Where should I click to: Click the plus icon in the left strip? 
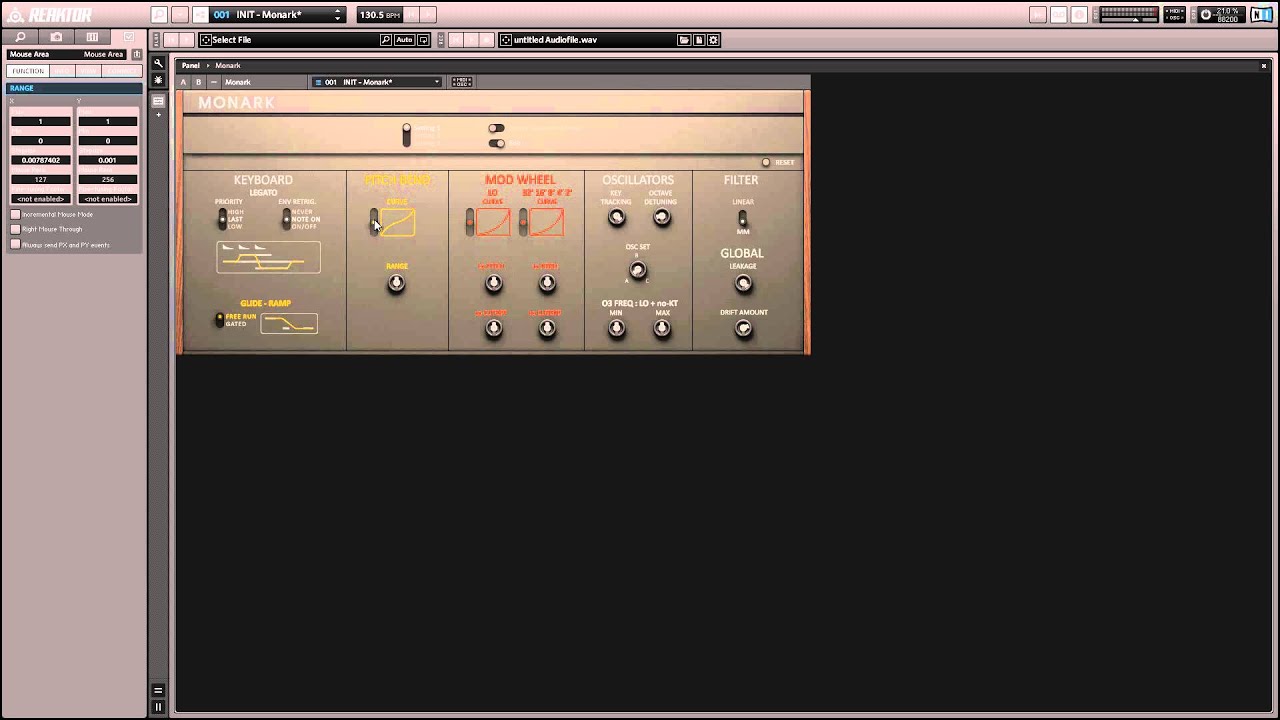[158, 115]
